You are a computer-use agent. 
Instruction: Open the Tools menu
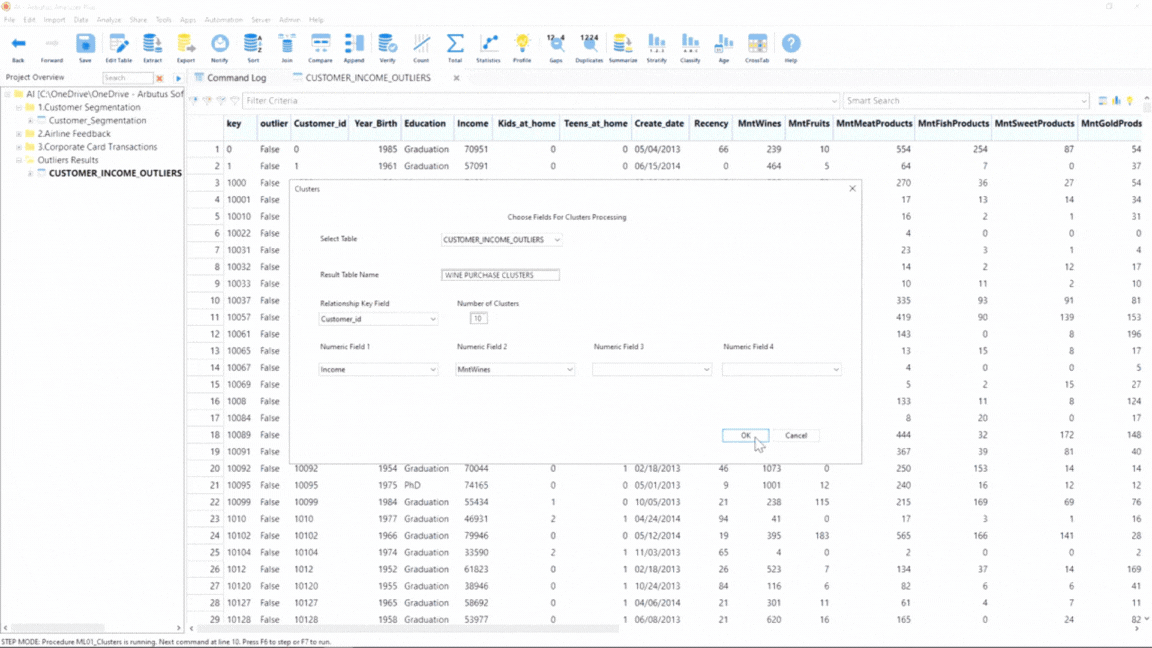pos(163,20)
